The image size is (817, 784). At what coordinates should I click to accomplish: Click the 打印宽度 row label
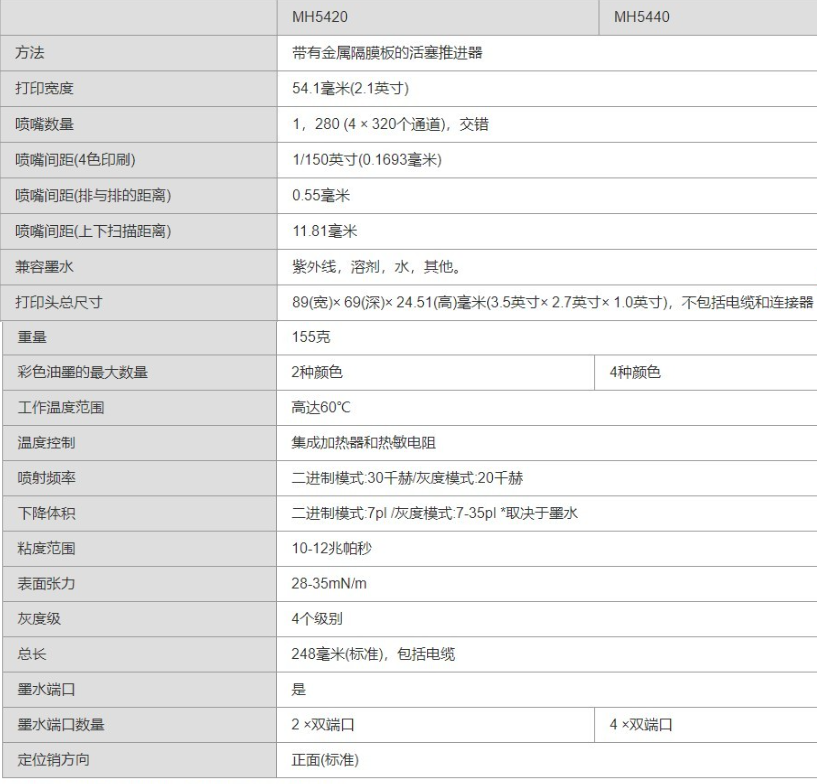44,88
